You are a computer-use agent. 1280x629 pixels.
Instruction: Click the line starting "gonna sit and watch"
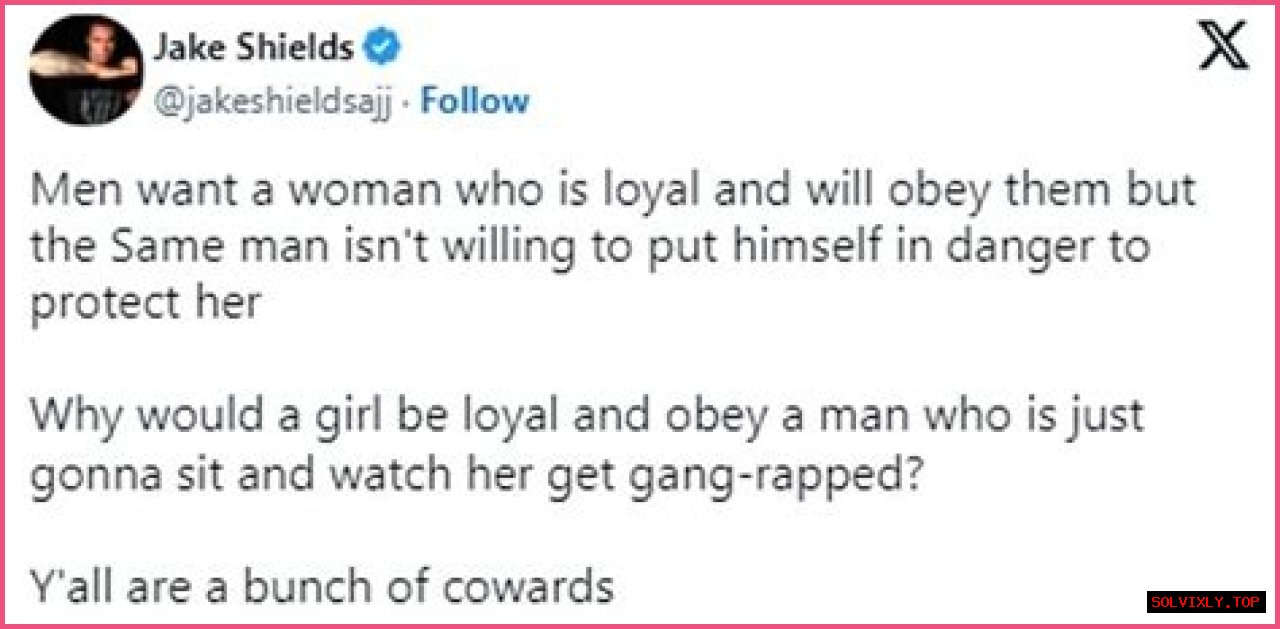click(x=475, y=474)
